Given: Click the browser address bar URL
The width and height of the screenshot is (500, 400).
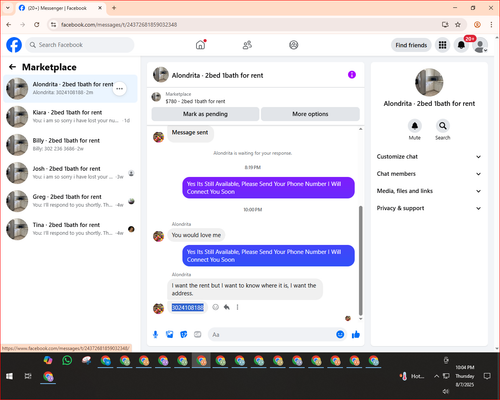Looking at the screenshot, I should (119, 25).
